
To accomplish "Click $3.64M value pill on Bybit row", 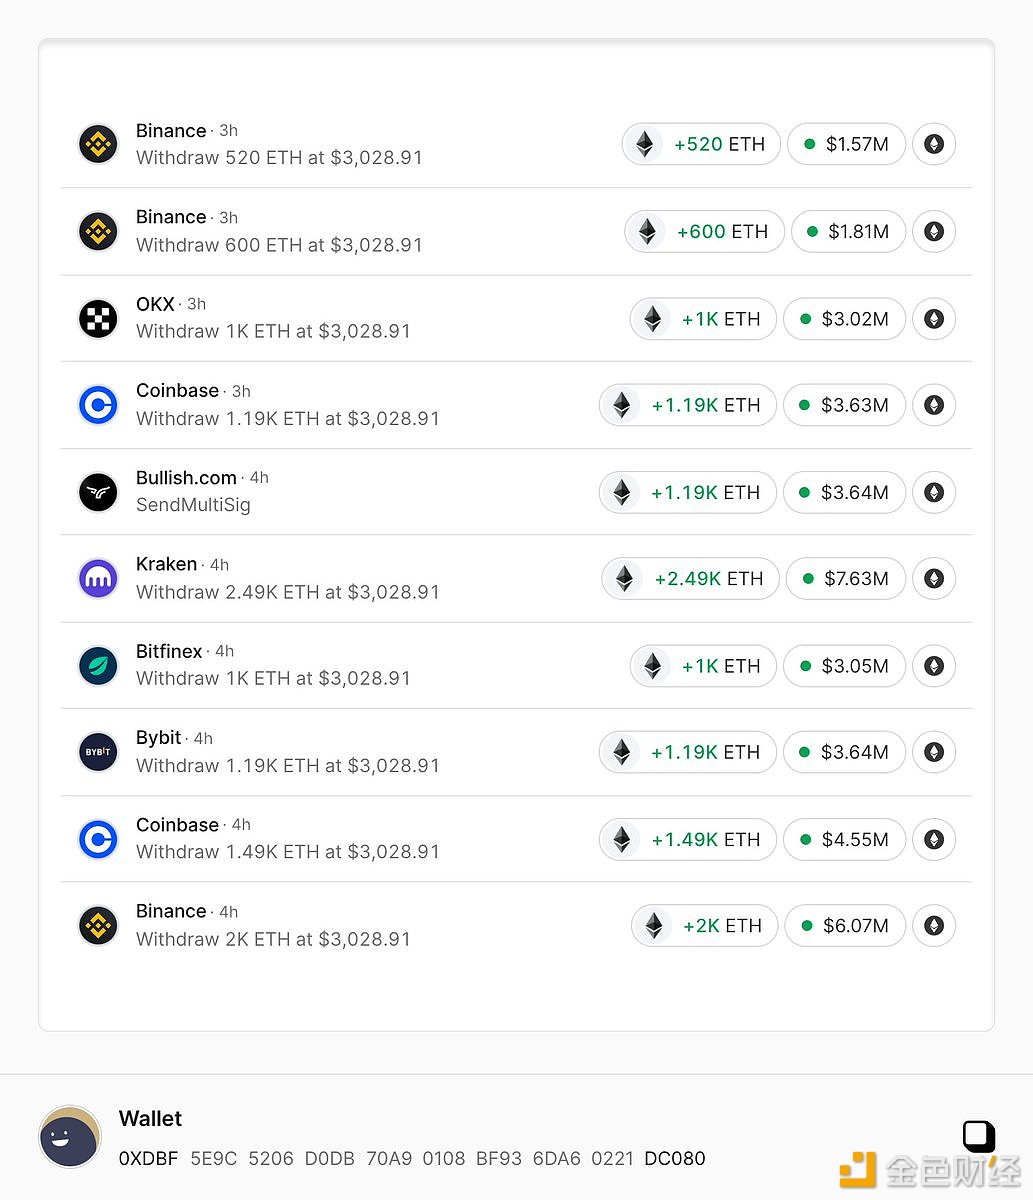I will coord(844,752).
